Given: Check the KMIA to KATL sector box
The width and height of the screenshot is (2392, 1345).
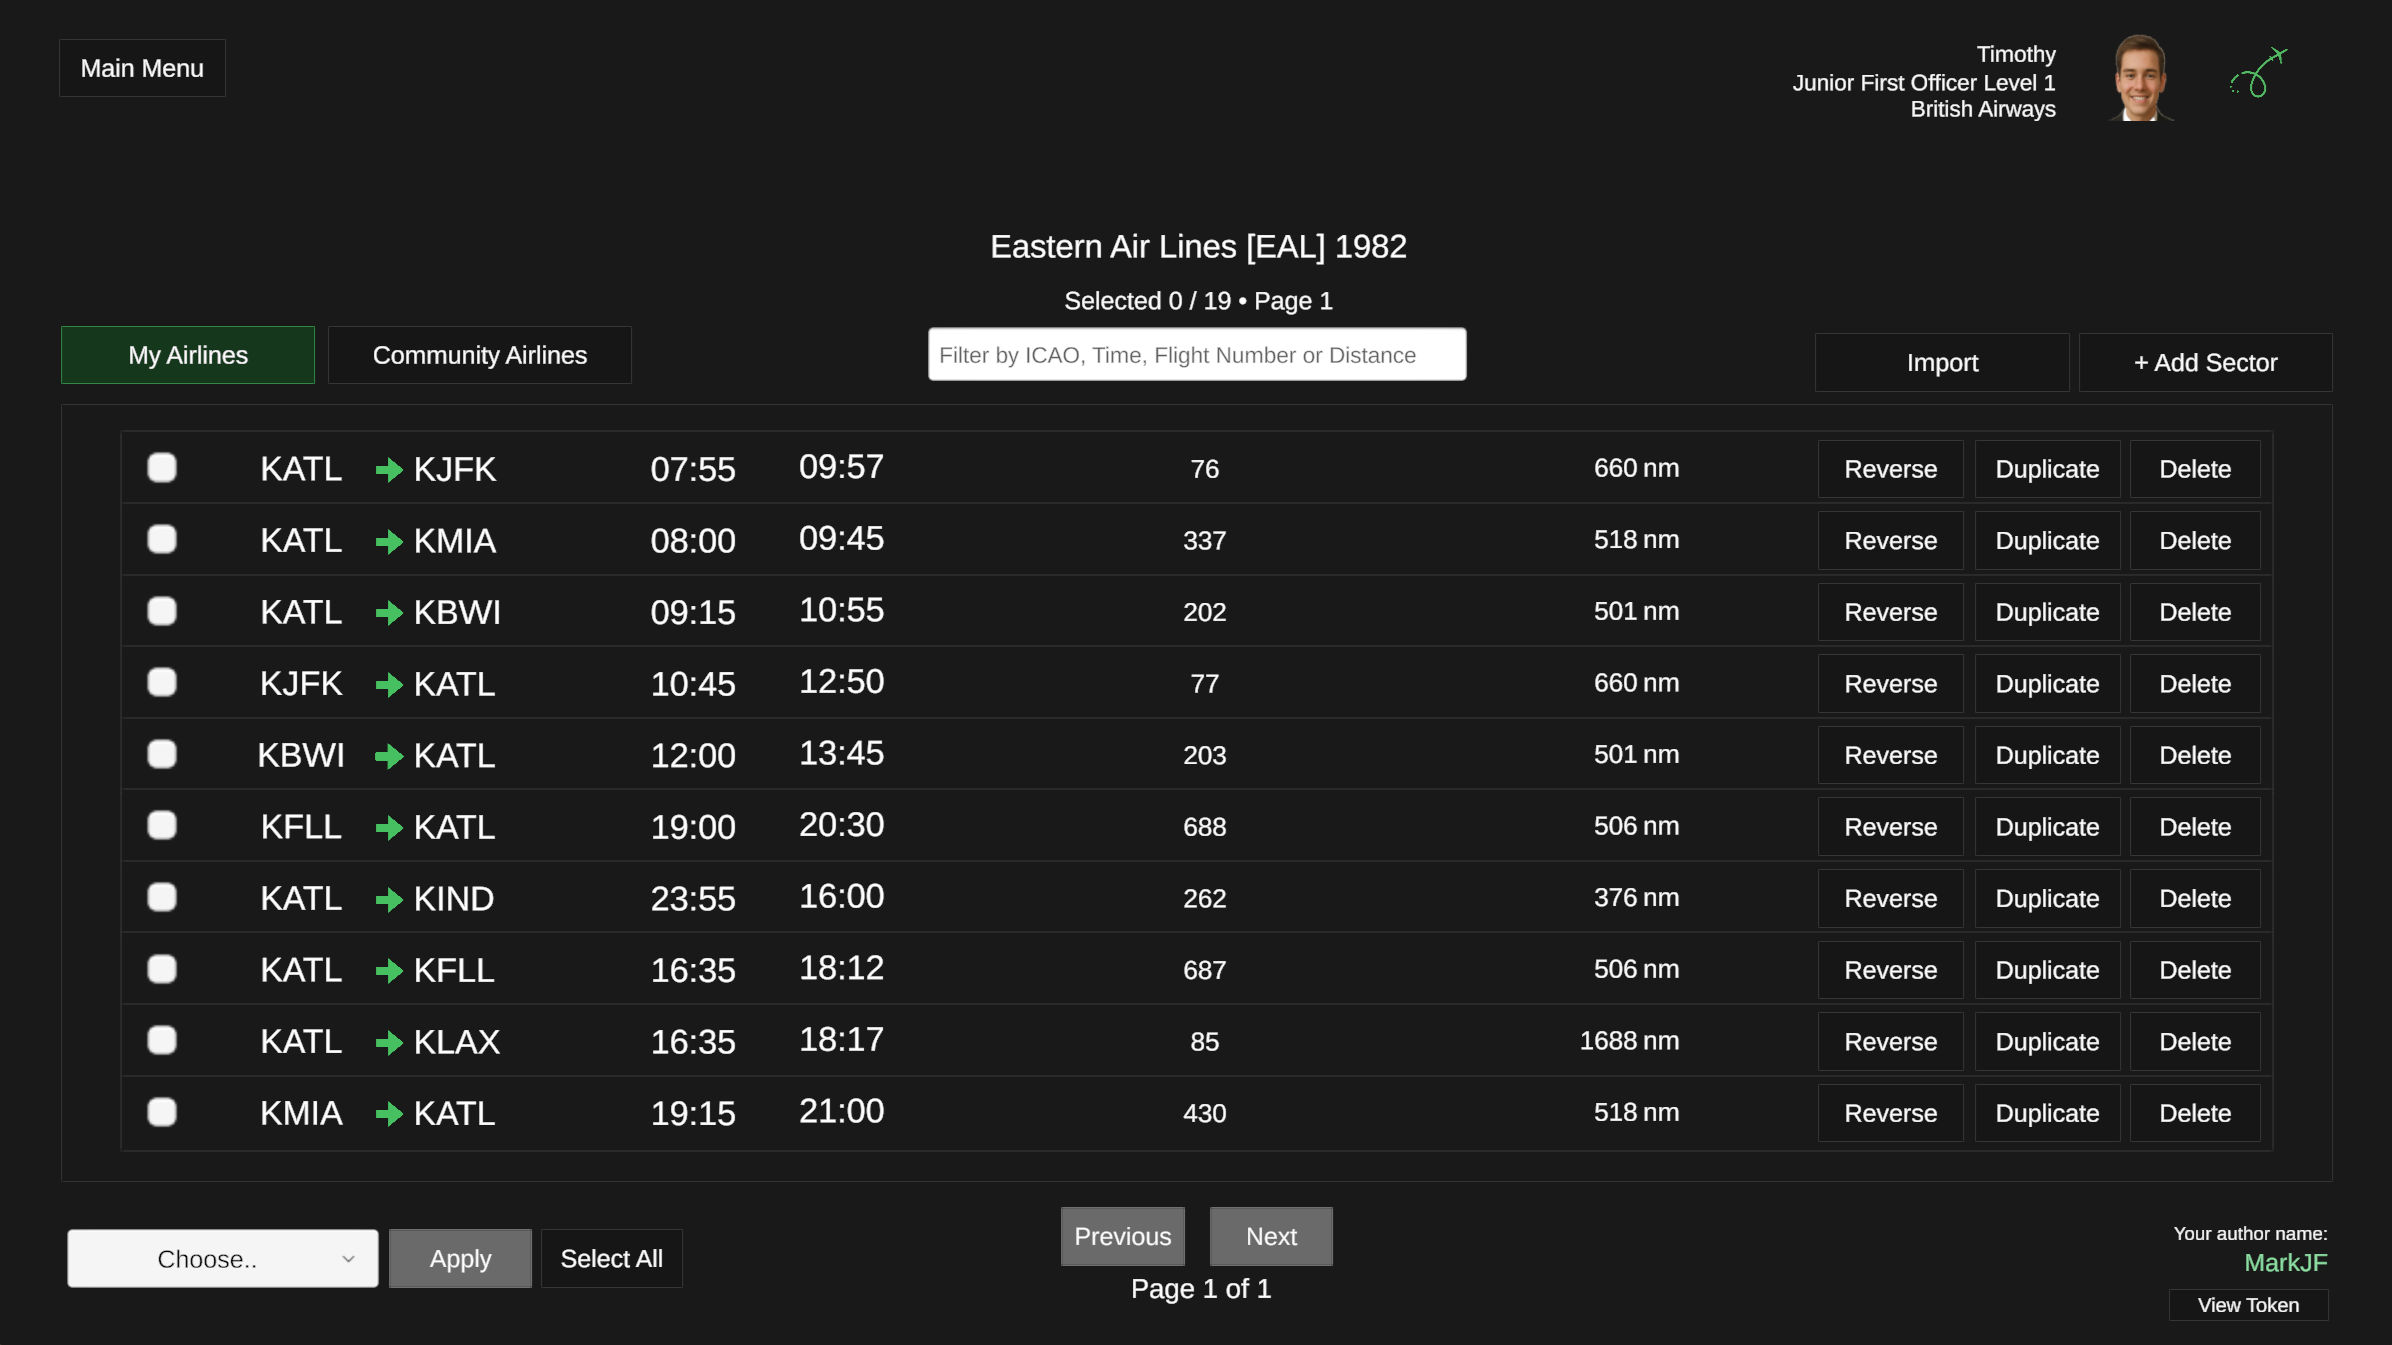Looking at the screenshot, I should pos(162,1112).
